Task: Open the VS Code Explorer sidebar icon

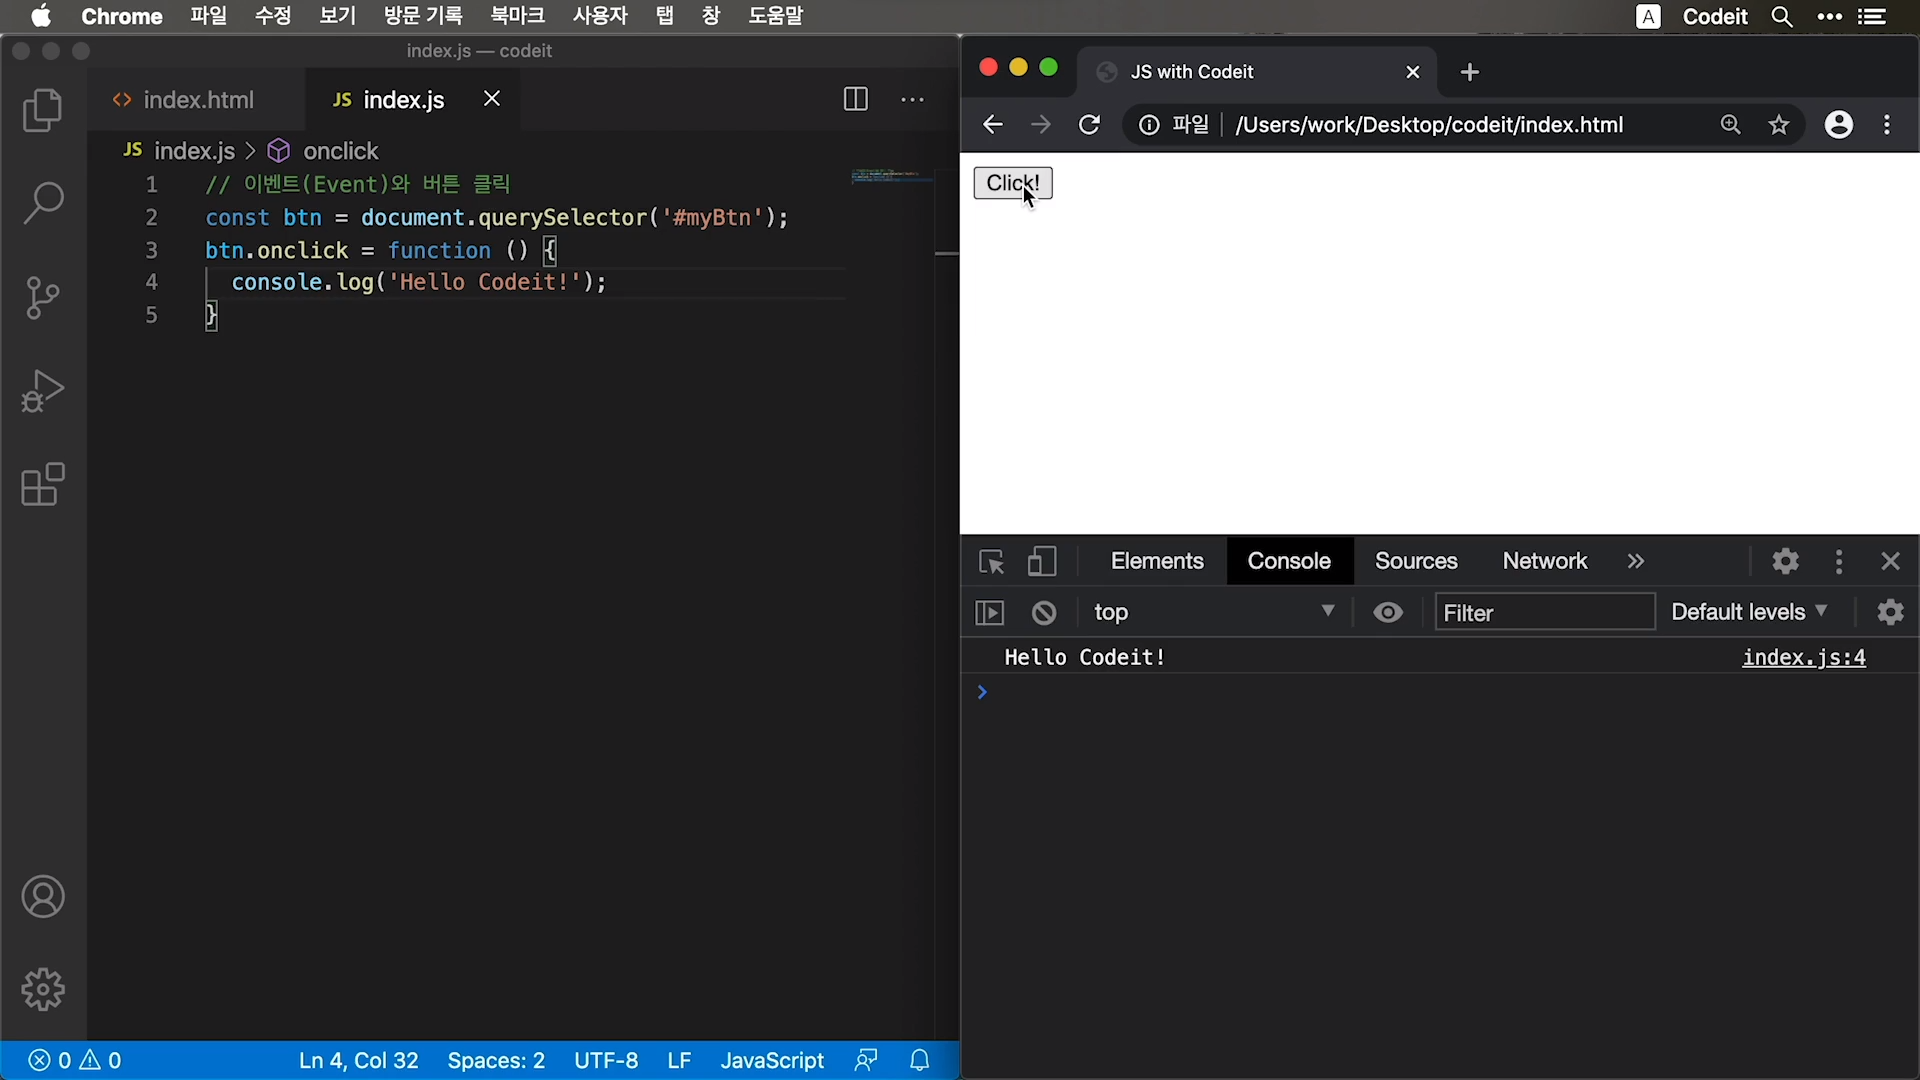Action: (42, 110)
